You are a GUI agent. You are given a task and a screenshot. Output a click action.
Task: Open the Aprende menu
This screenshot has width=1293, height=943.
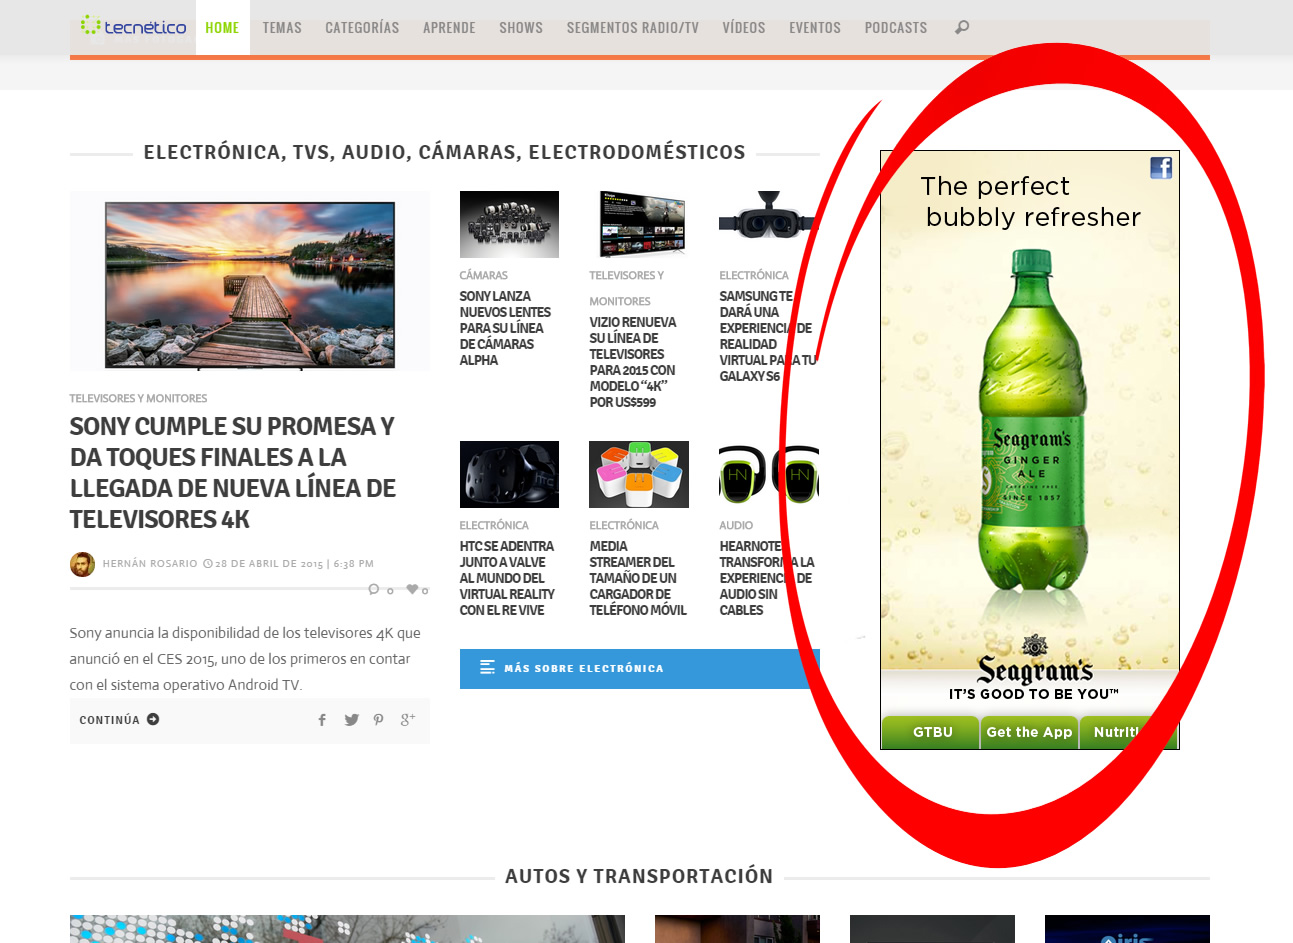coord(449,28)
